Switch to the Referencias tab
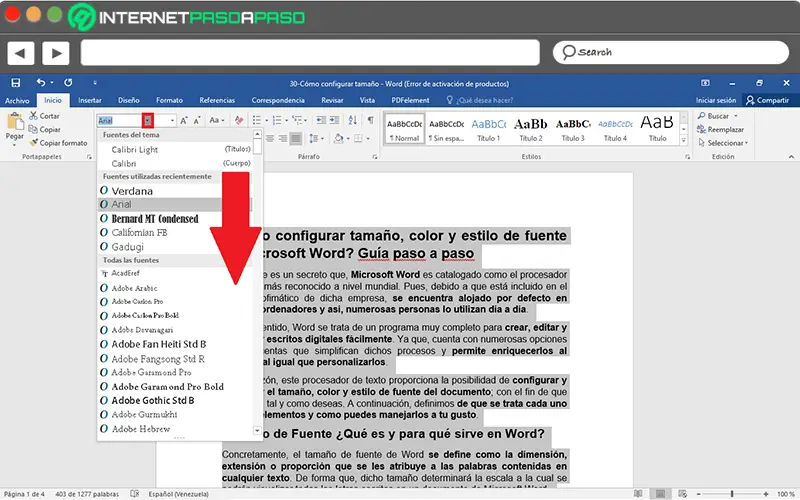This screenshot has width=800, height=500. 217,101
